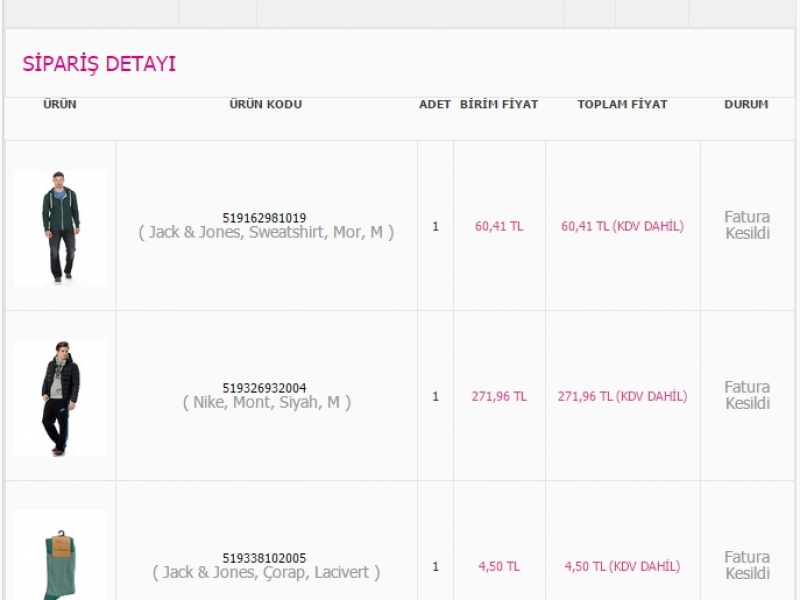Click the BİRİM FİYAT column header

pyautogui.click(x=499, y=104)
